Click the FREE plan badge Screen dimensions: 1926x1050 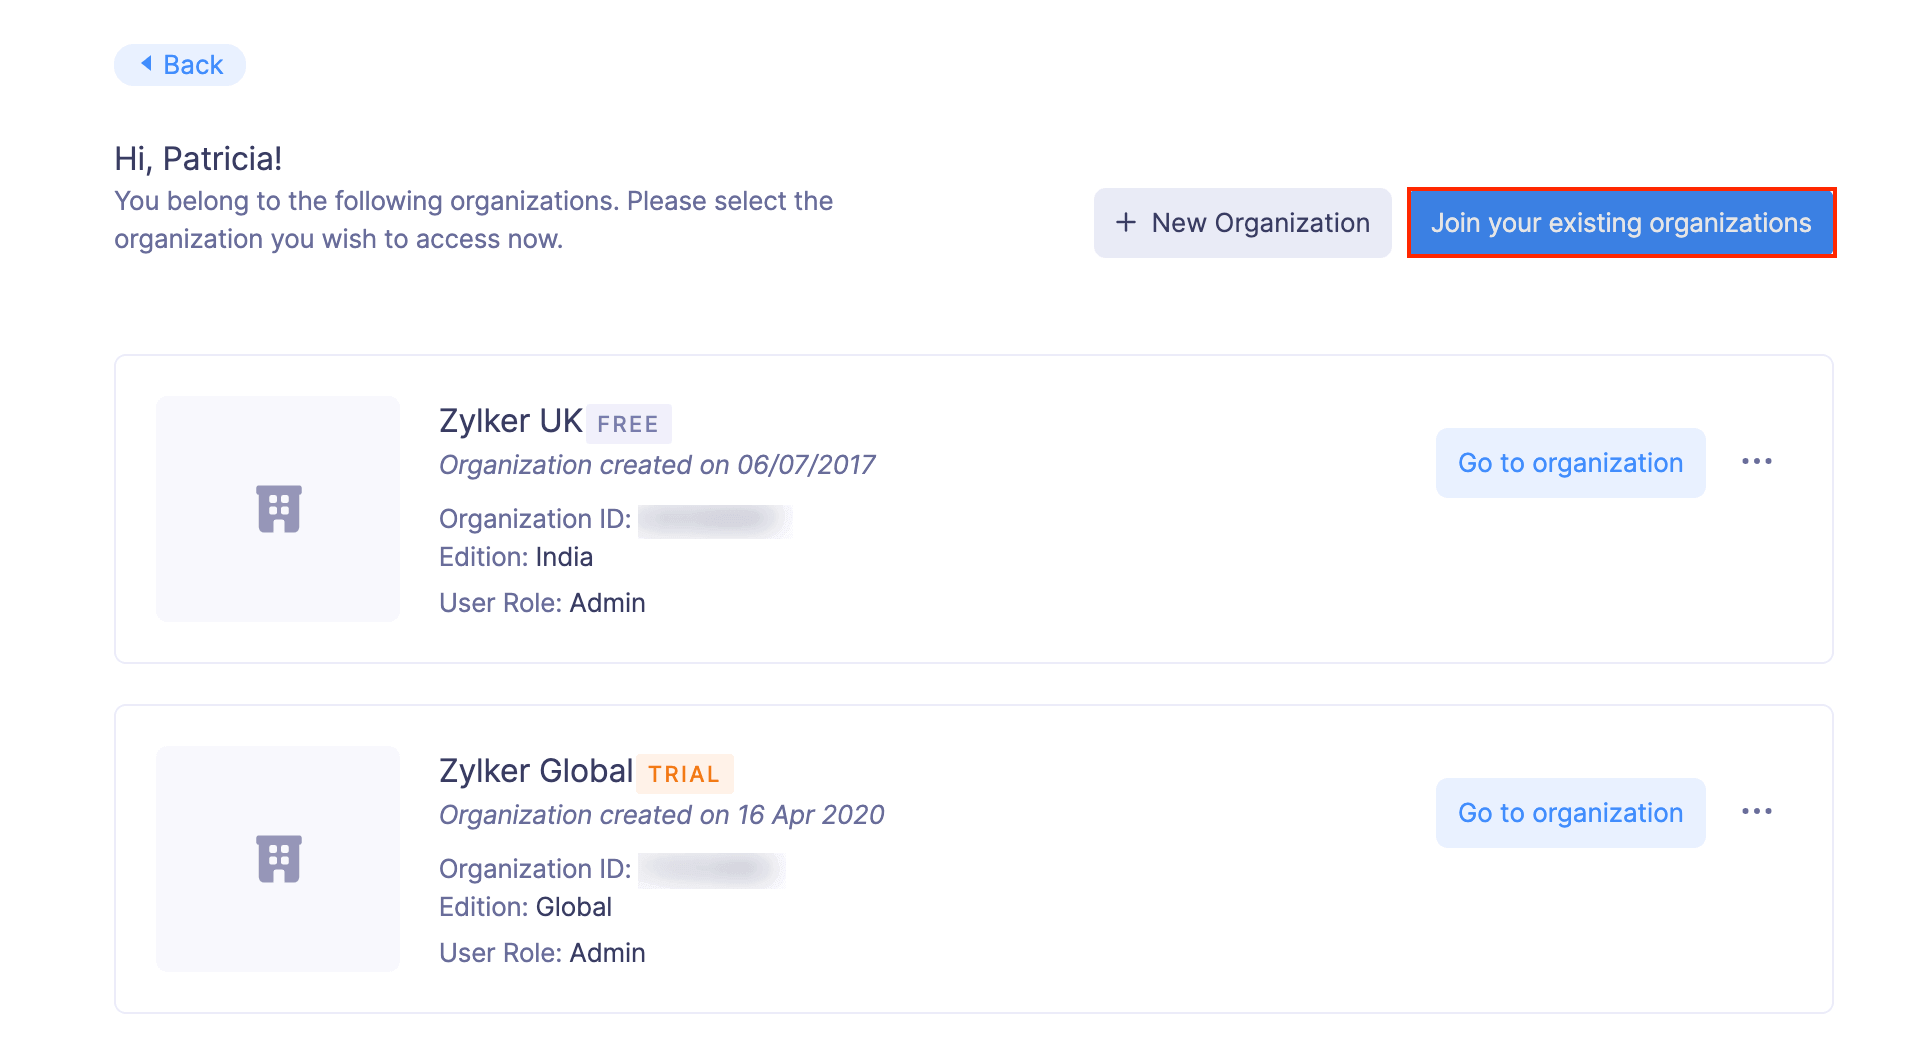point(628,424)
